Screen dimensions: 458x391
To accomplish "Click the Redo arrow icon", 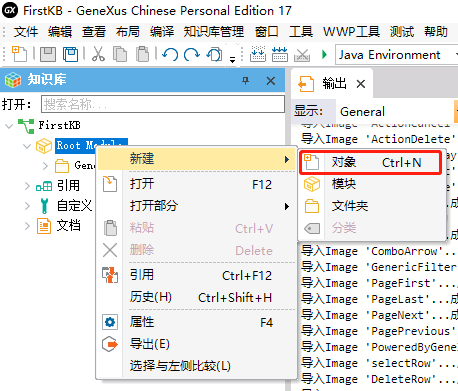I will click(192, 54).
